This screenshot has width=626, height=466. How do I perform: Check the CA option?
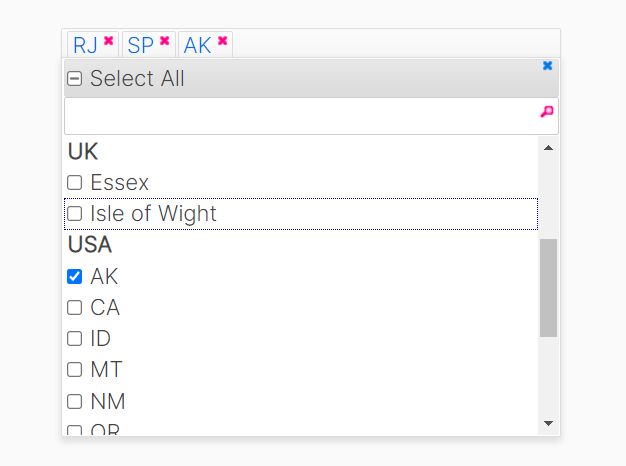click(x=75, y=307)
